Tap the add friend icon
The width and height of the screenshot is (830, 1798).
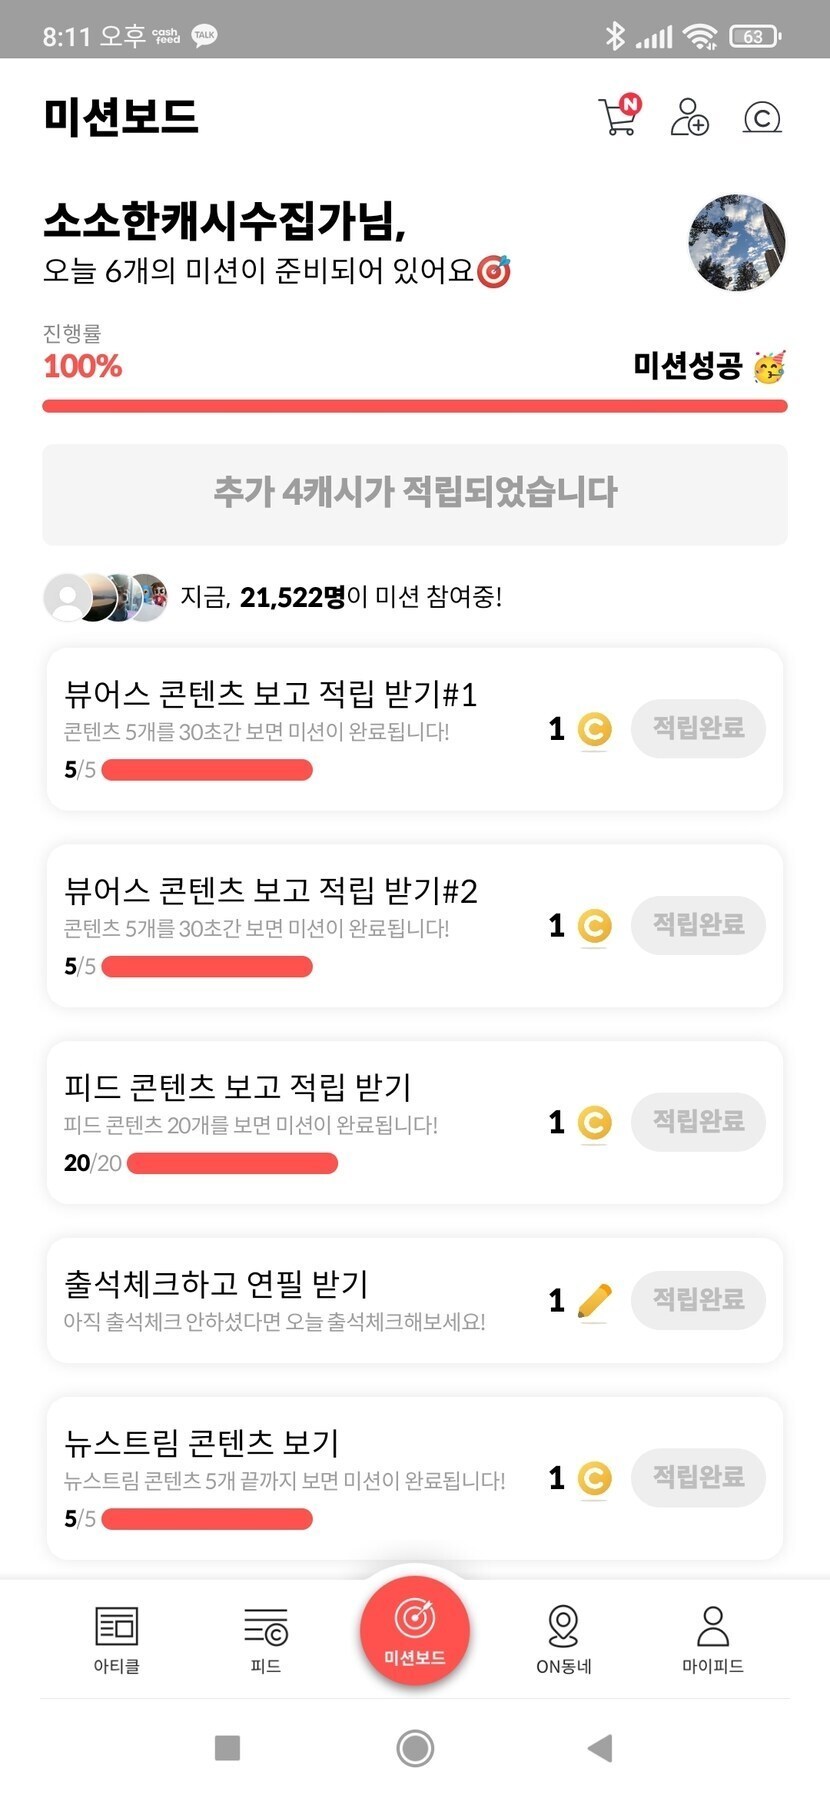(689, 117)
